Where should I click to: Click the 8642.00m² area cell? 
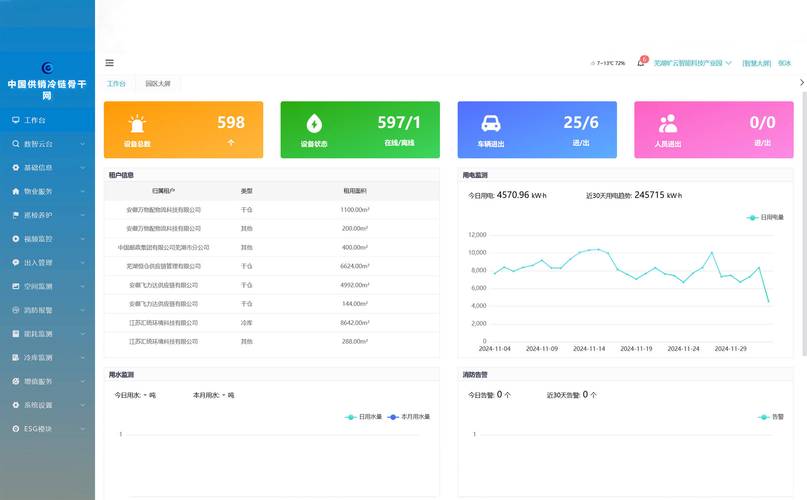[355, 322]
